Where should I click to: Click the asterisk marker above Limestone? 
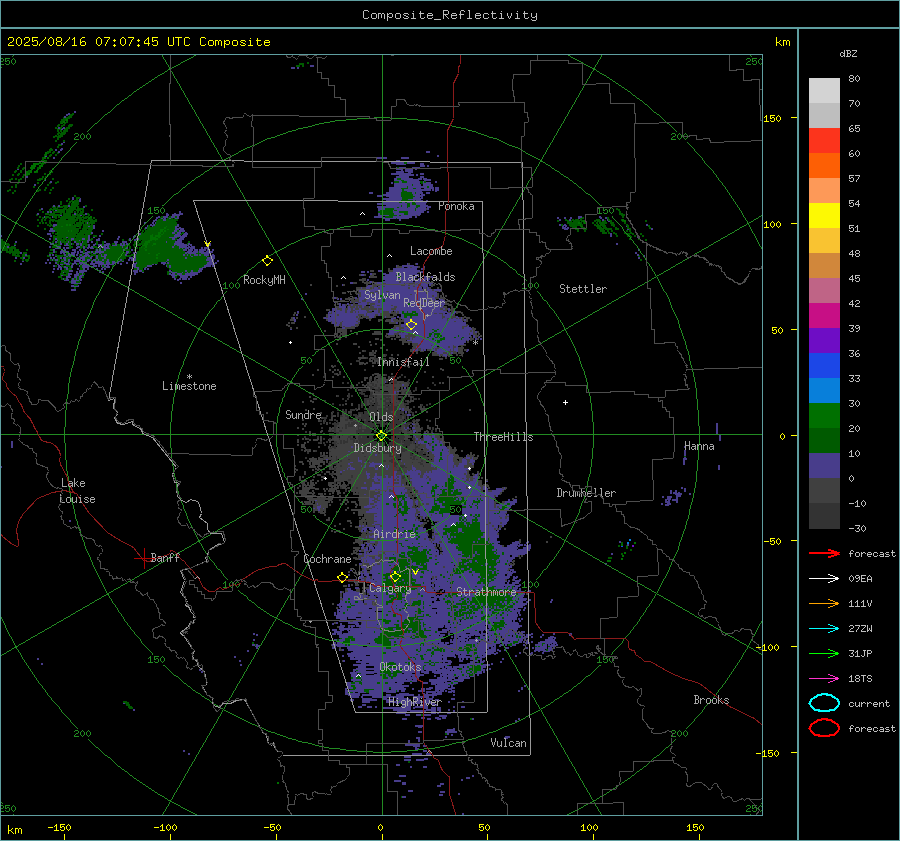point(189,377)
